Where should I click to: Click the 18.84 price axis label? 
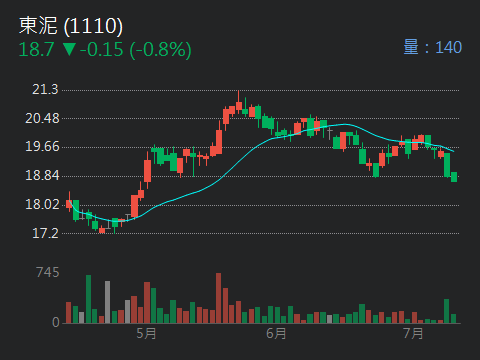tap(42, 175)
